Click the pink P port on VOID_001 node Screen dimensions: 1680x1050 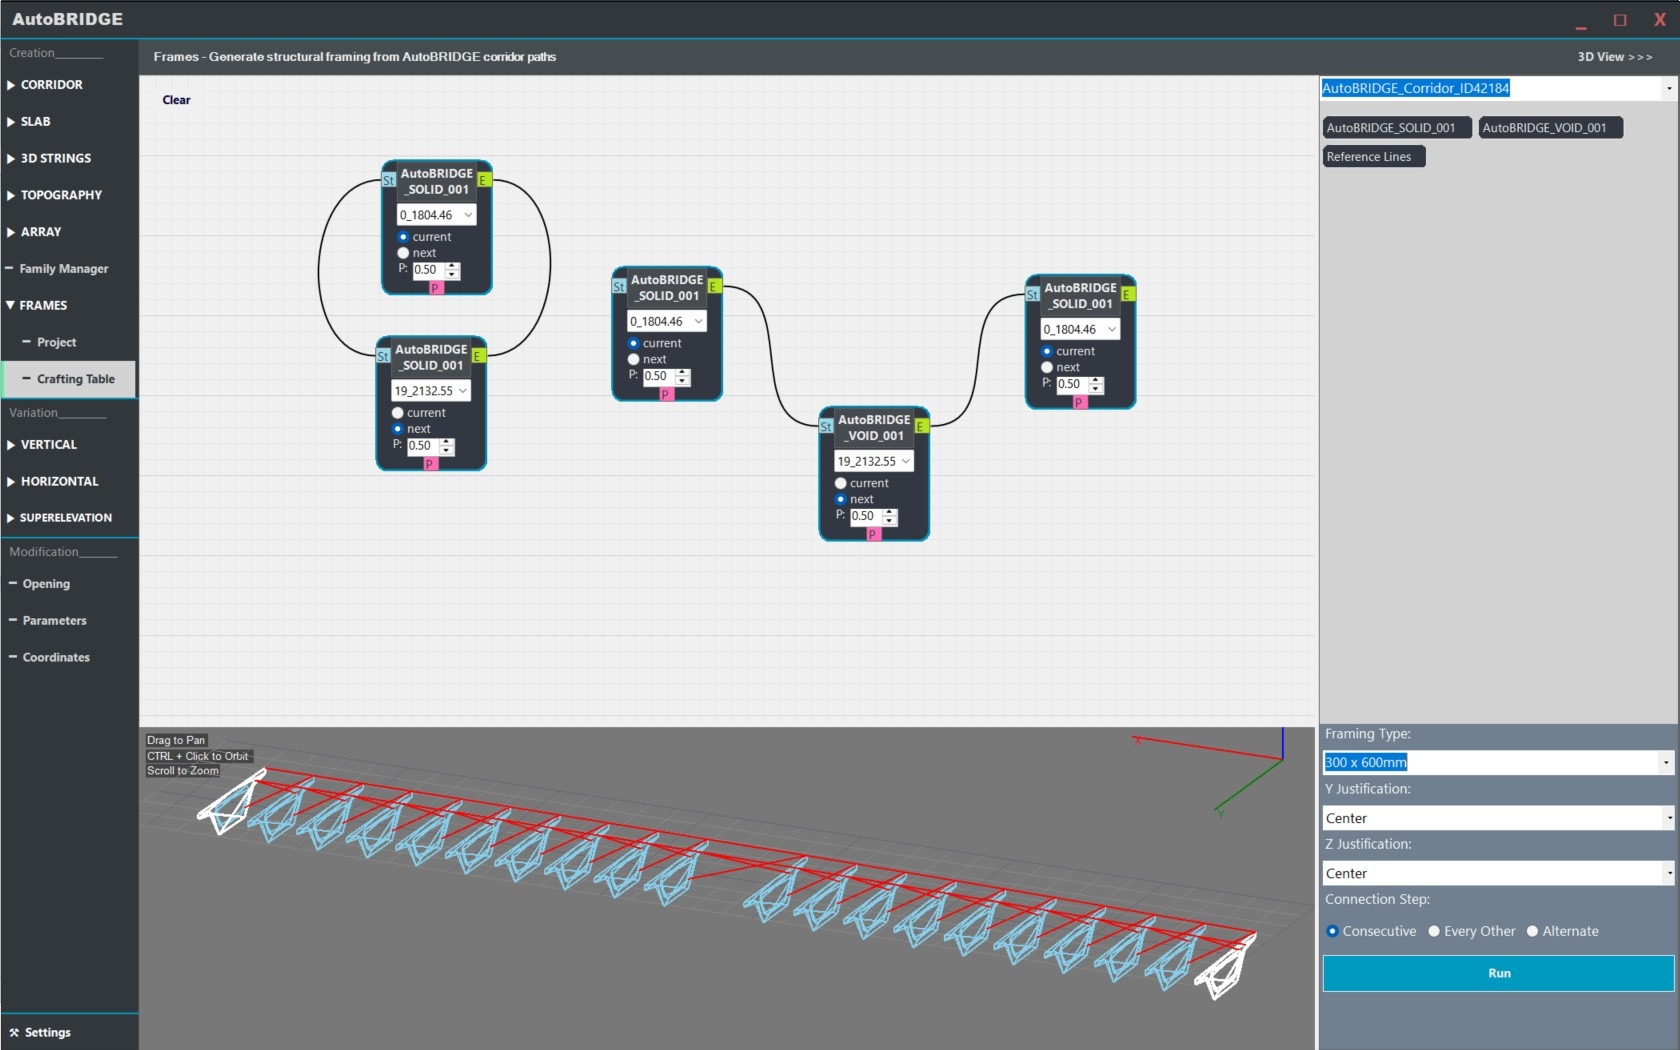[872, 535]
